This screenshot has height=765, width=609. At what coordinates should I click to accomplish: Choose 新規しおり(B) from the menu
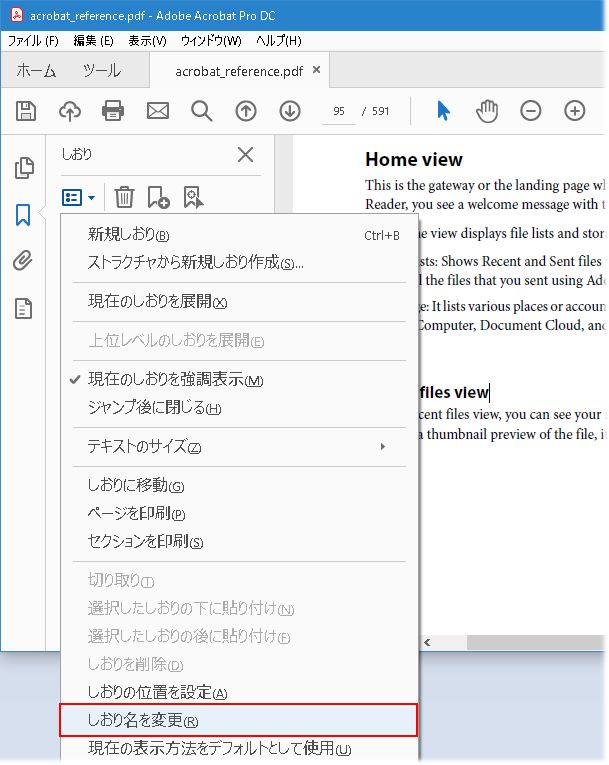pyautogui.click(x=239, y=235)
